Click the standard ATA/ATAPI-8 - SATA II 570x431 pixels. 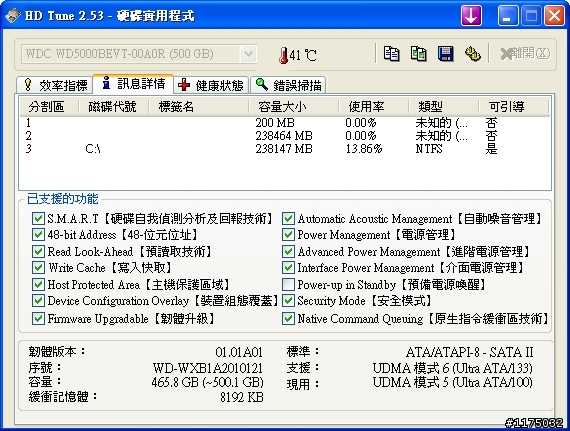click(x=469, y=352)
